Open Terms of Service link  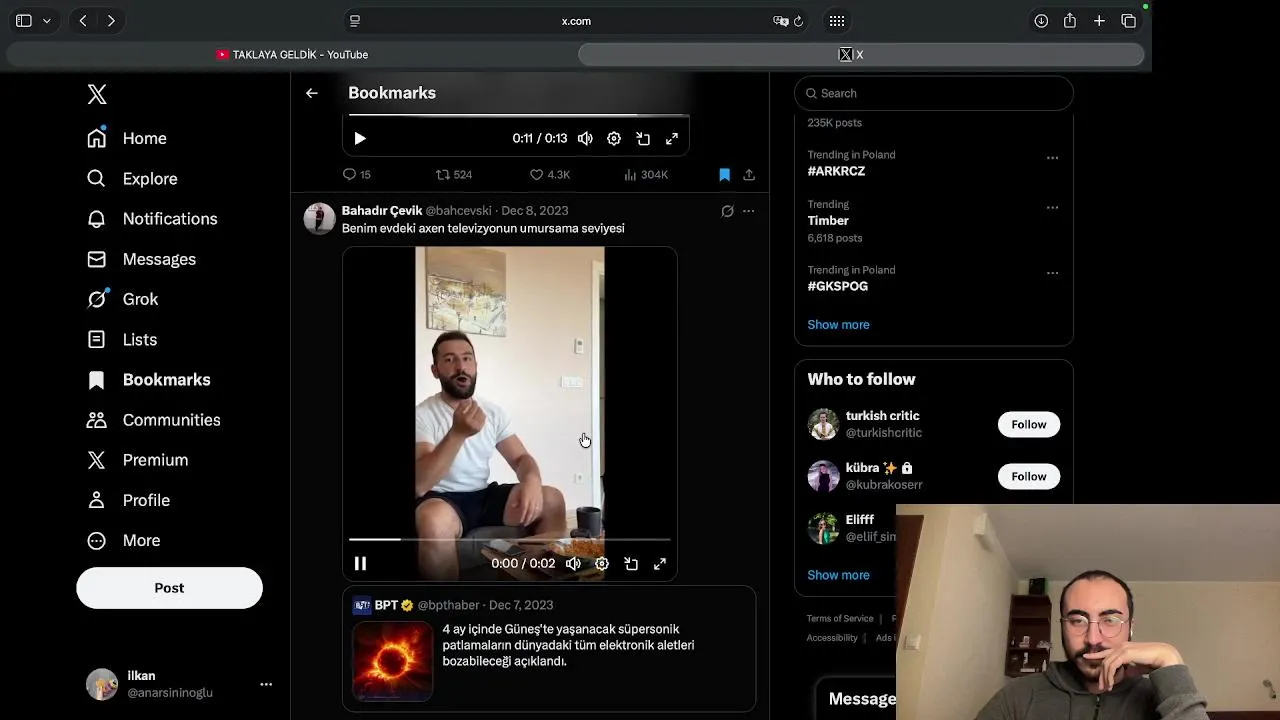tap(840, 618)
